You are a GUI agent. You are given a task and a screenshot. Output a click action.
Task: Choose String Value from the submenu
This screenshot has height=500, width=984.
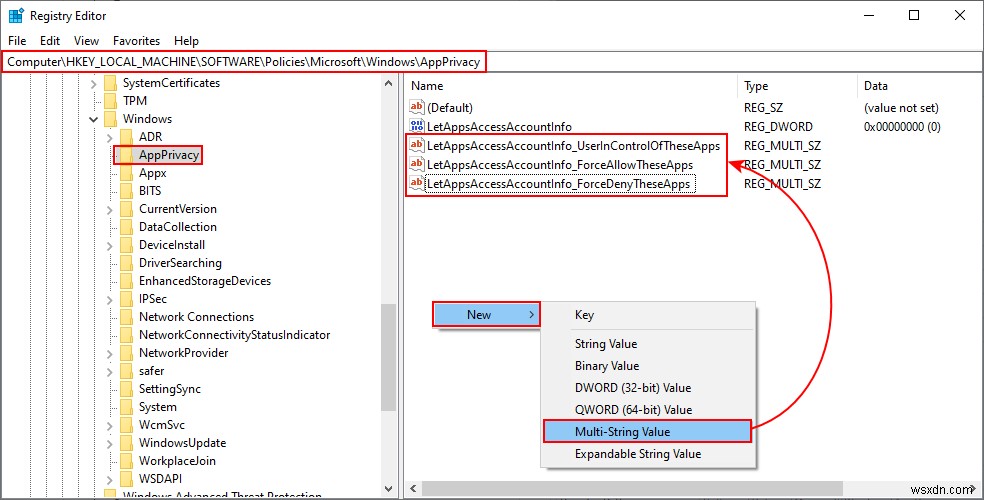(x=649, y=344)
